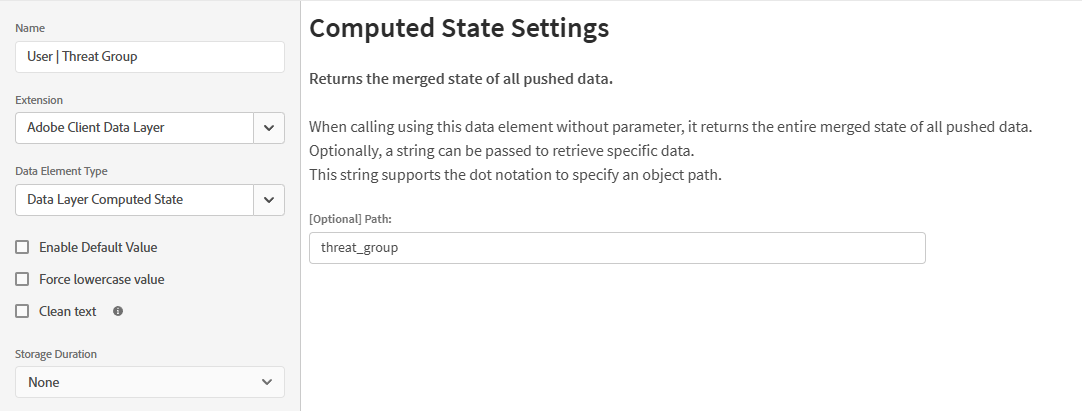Click the Extension field label
The image size is (1082, 411).
pyautogui.click(x=39, y=100)
